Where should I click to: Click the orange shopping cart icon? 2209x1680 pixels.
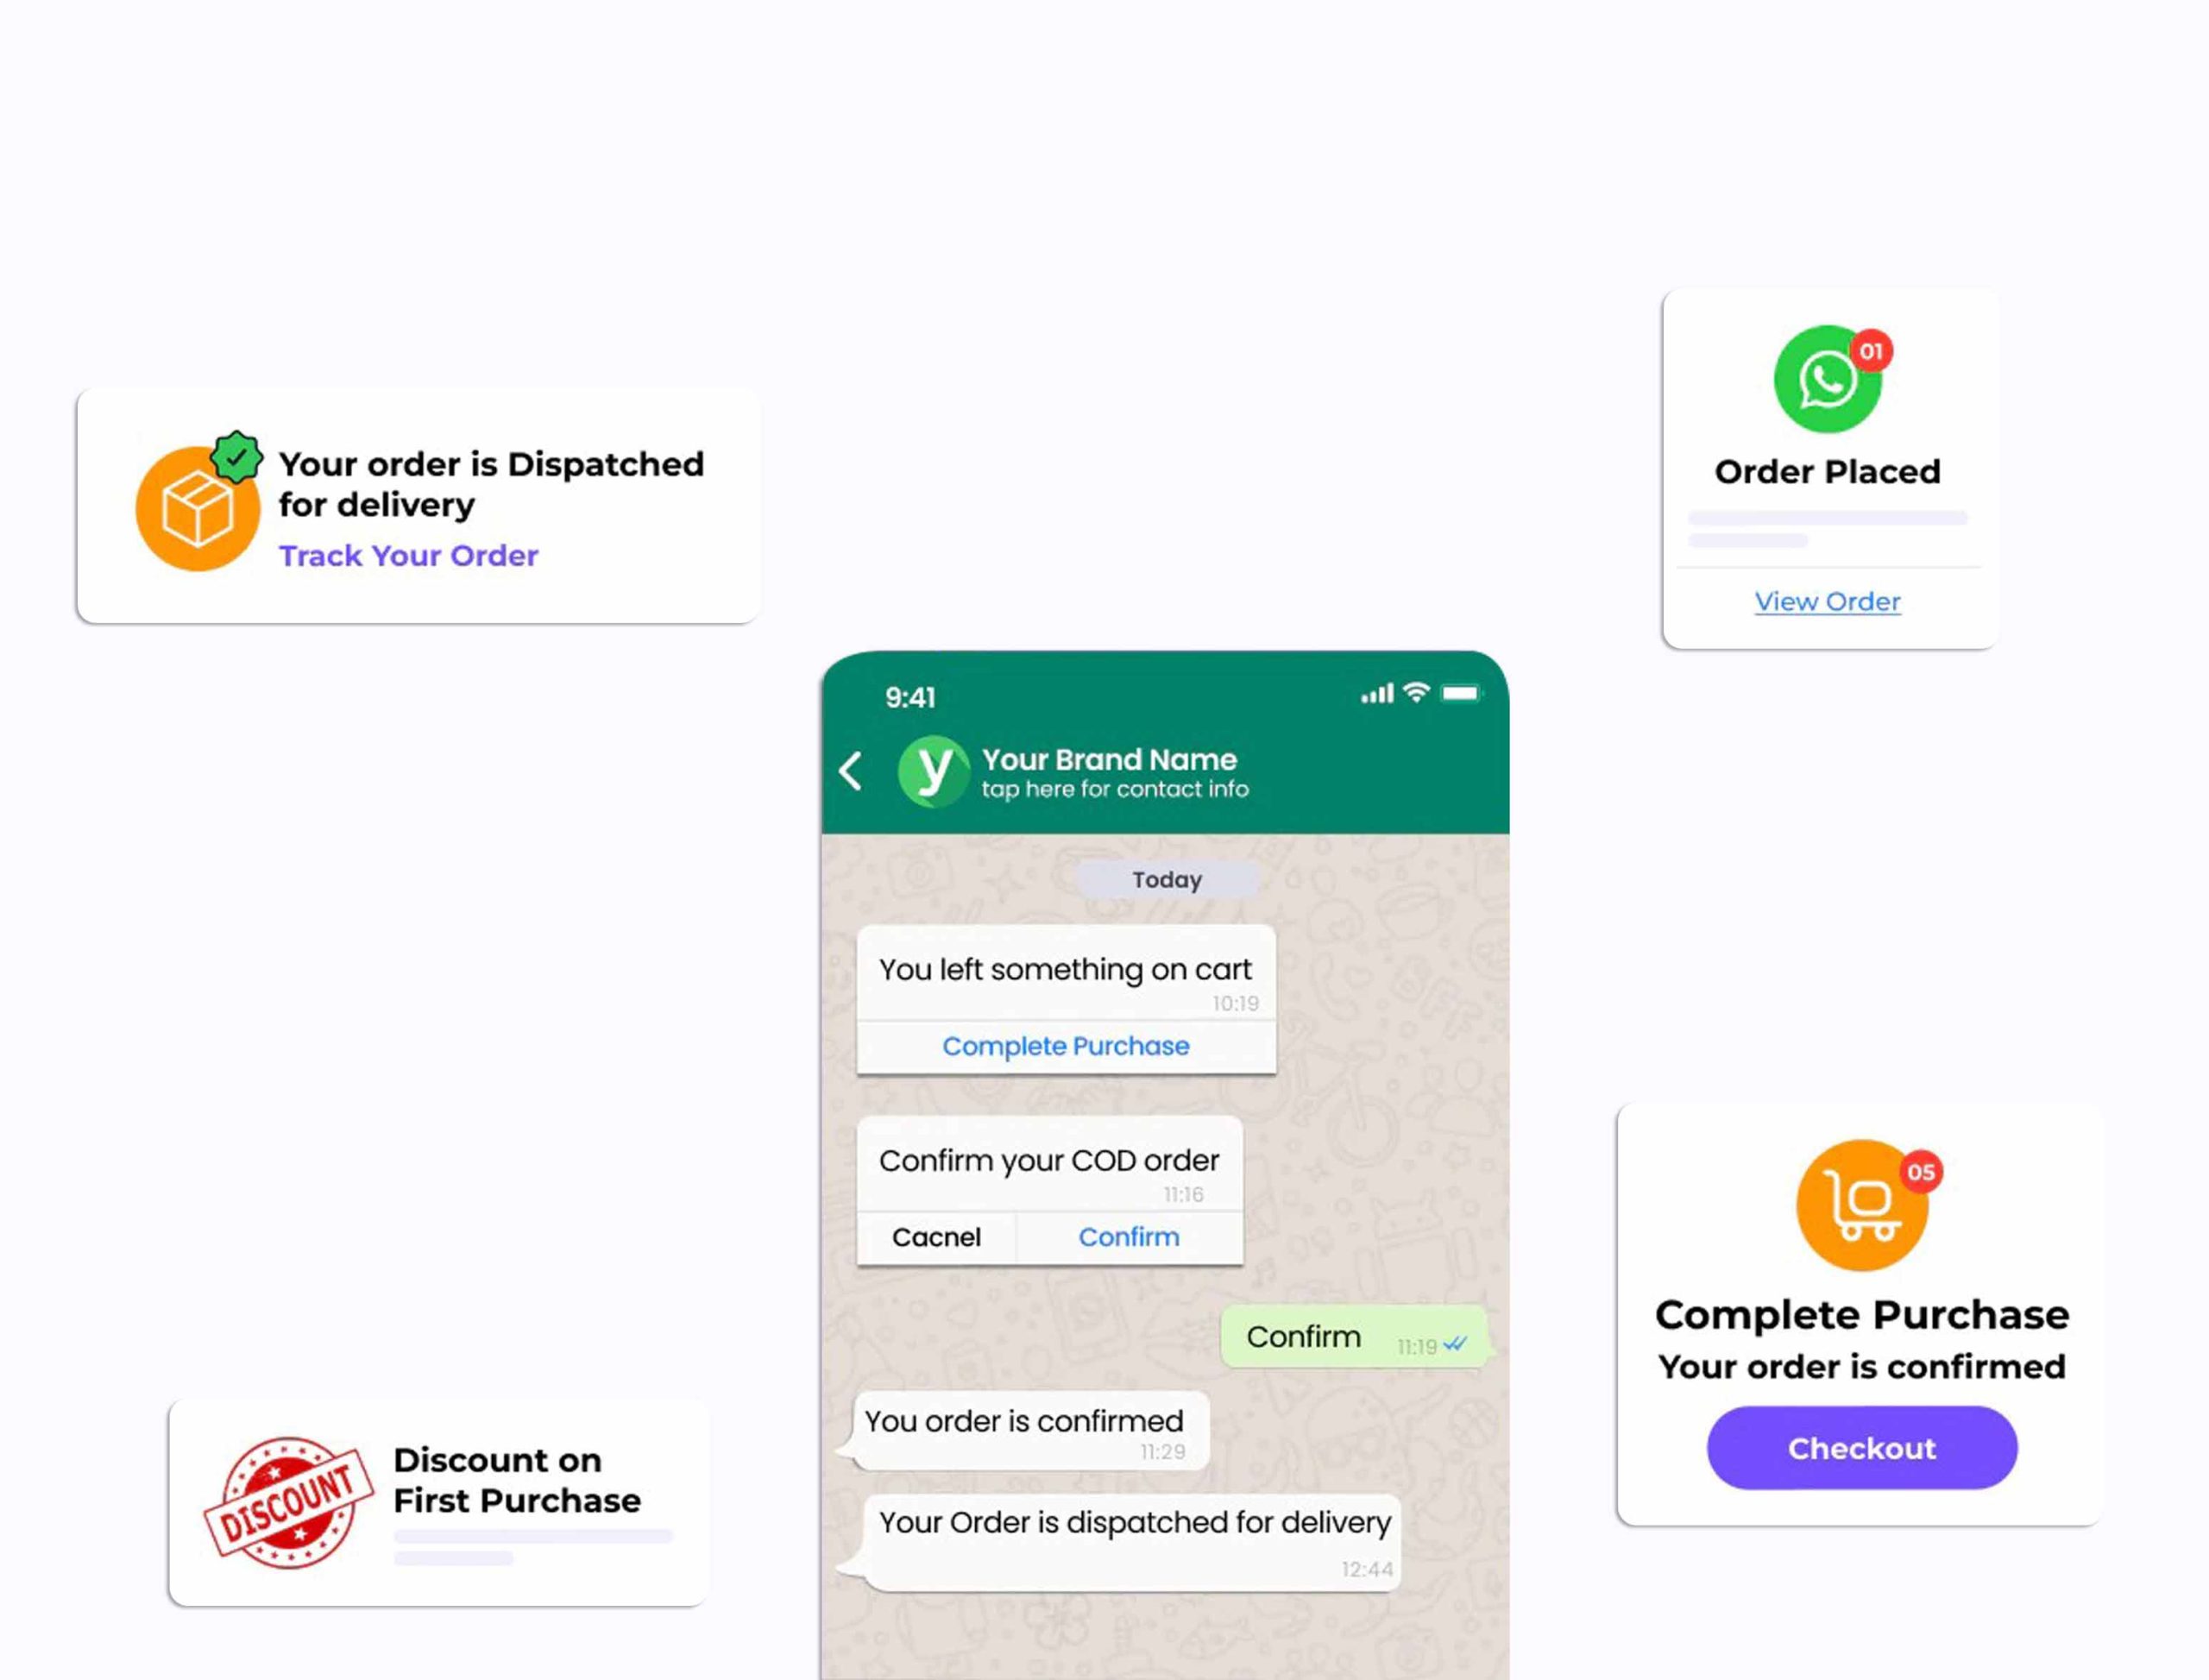pos(1862,1205)
